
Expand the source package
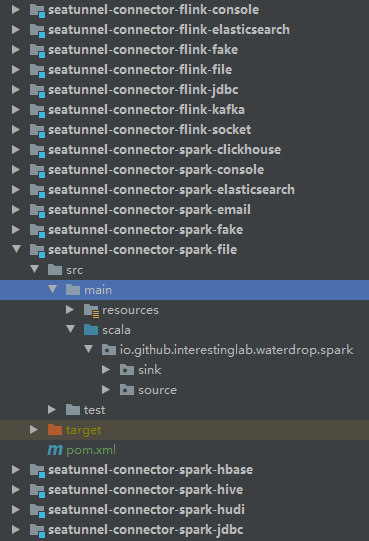click(106, 390)
